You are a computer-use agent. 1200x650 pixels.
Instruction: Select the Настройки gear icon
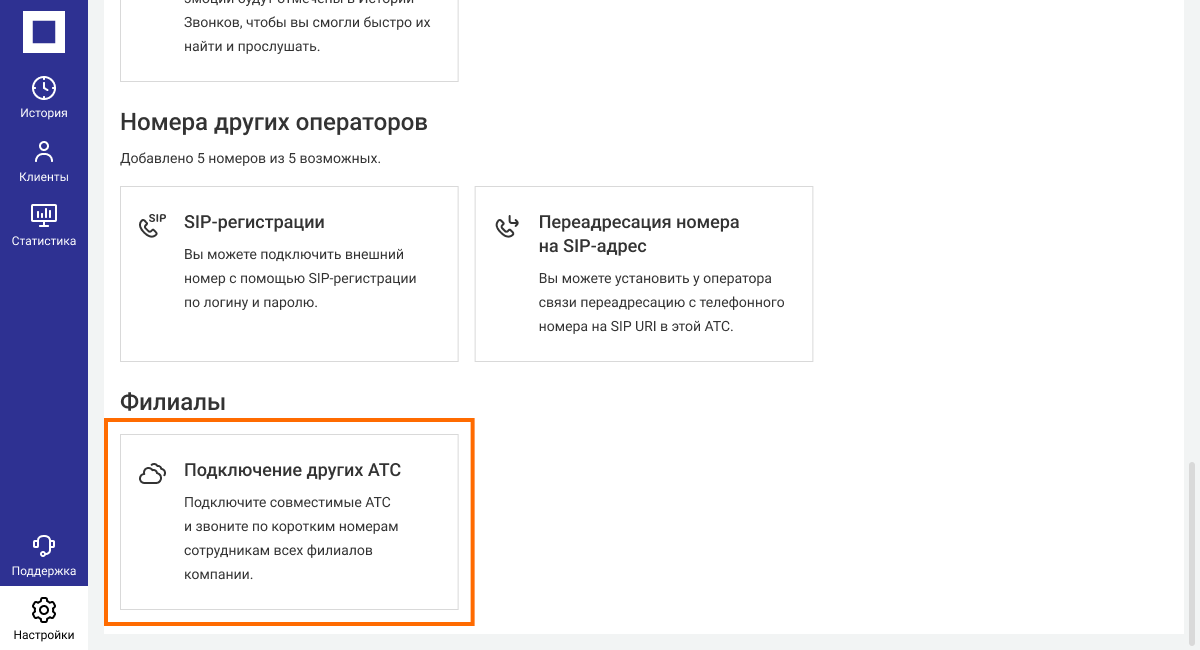(x=44, y=609)
